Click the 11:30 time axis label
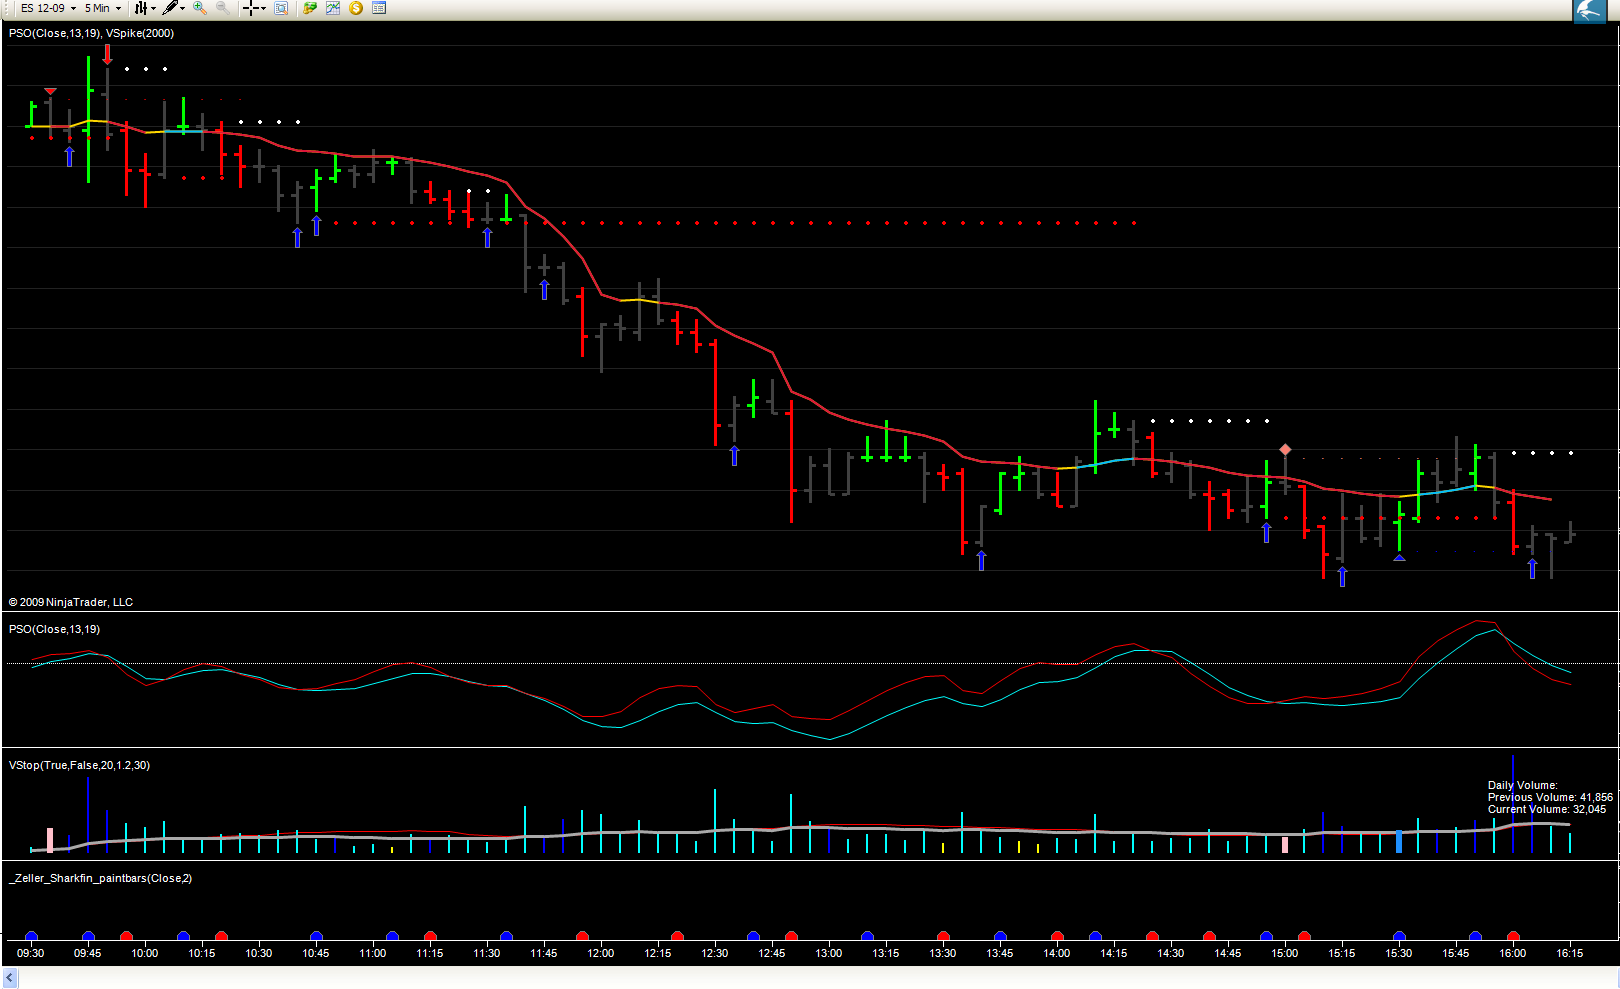This screenshot has width=1620, height=989. (x=487, y=953)
